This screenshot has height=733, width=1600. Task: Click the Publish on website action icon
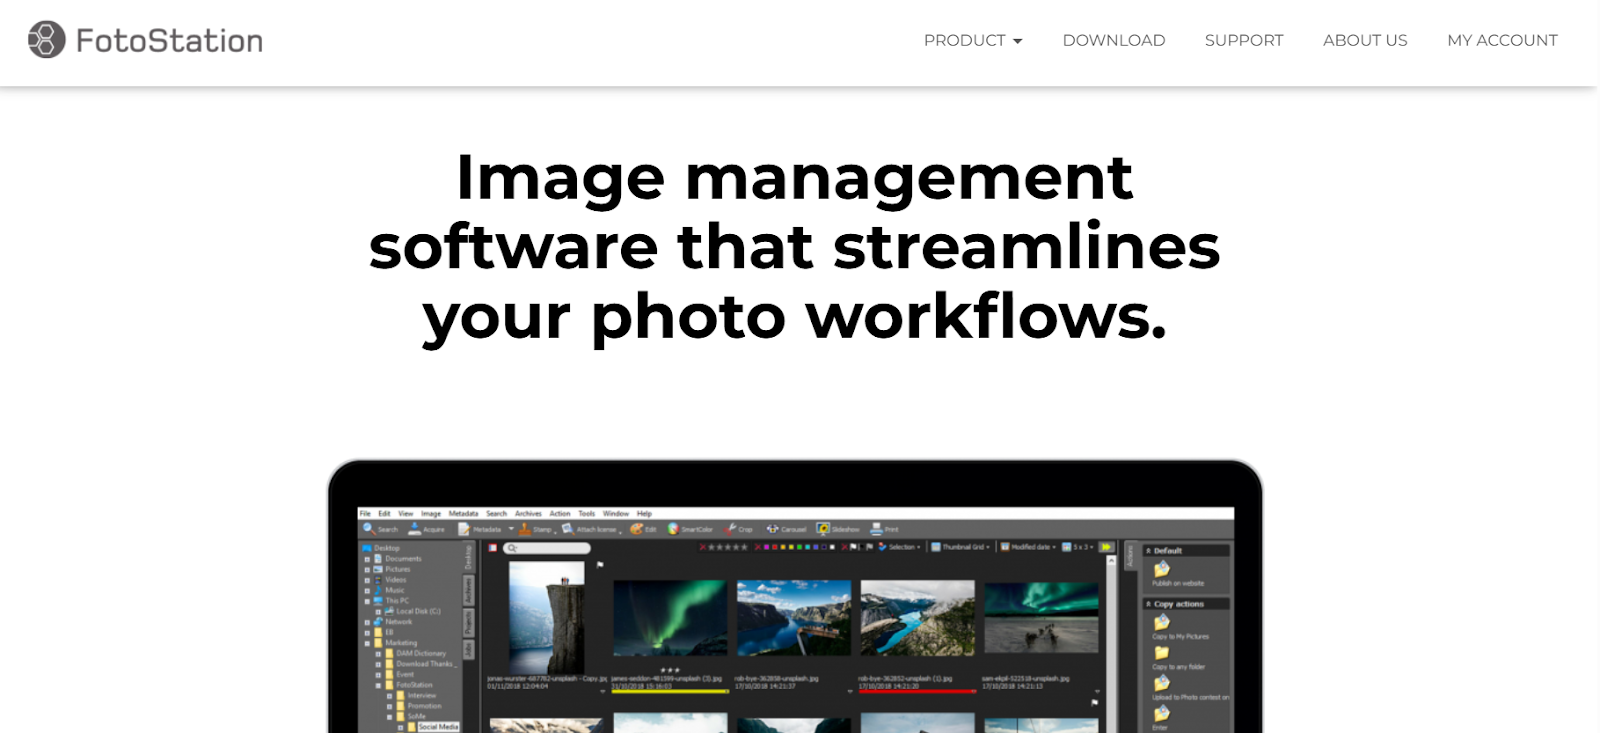[x=1162, y=569]
